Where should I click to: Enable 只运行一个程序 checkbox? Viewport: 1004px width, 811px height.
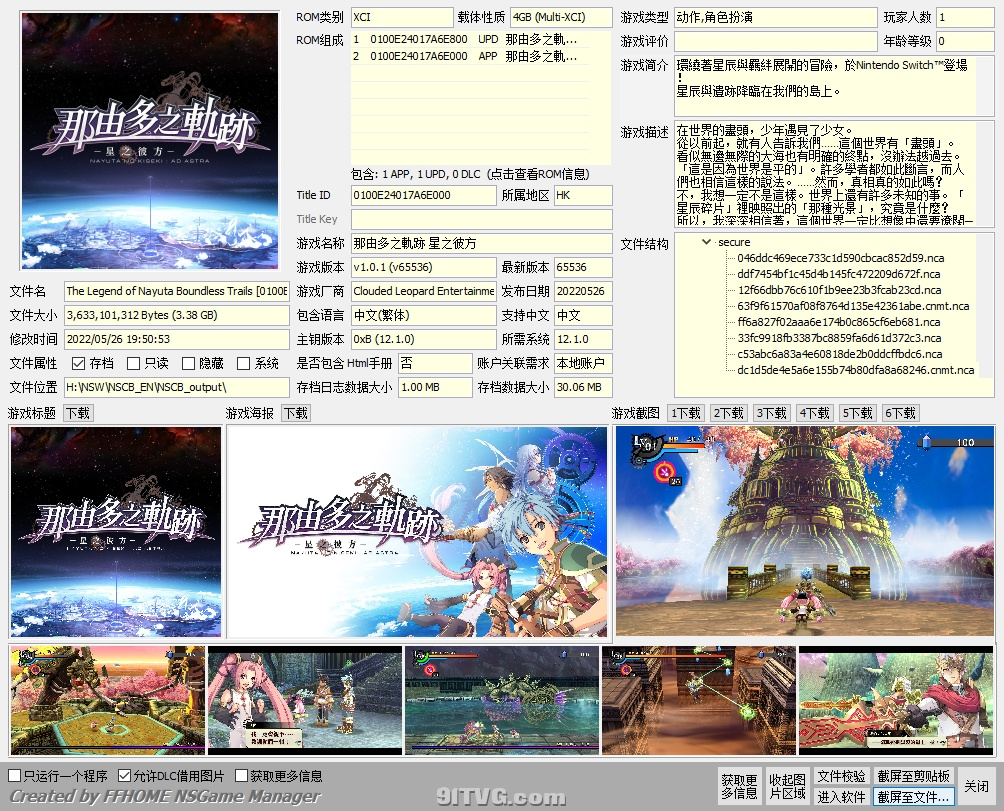15,776
